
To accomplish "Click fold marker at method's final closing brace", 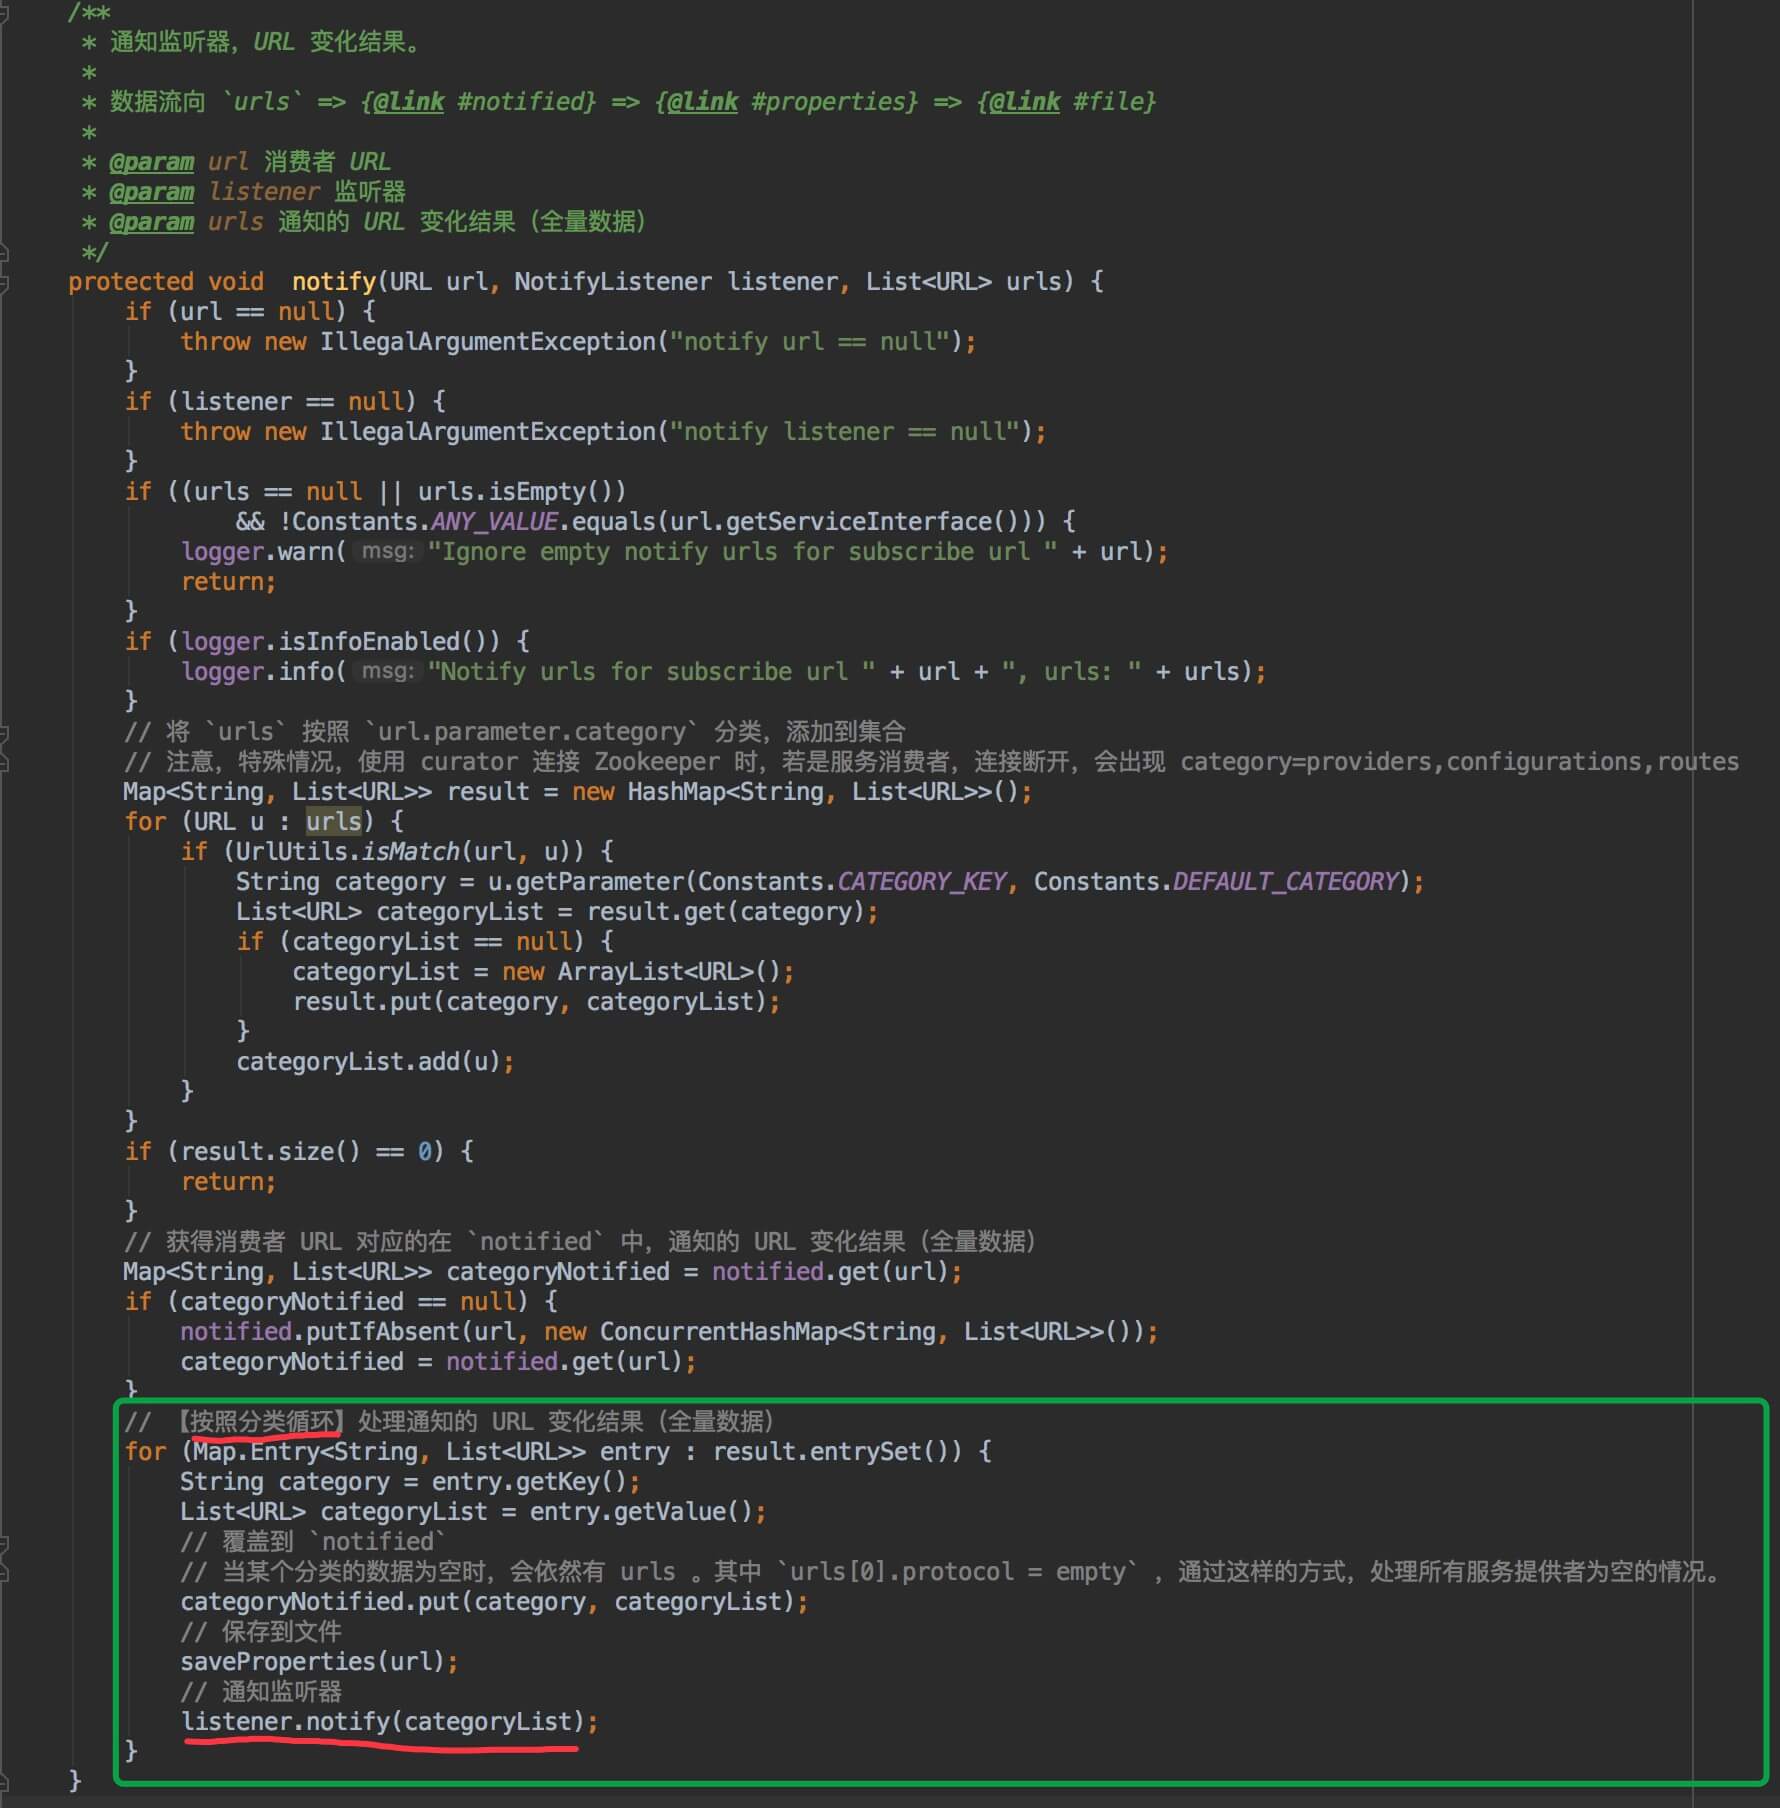I will (3, 1781).
